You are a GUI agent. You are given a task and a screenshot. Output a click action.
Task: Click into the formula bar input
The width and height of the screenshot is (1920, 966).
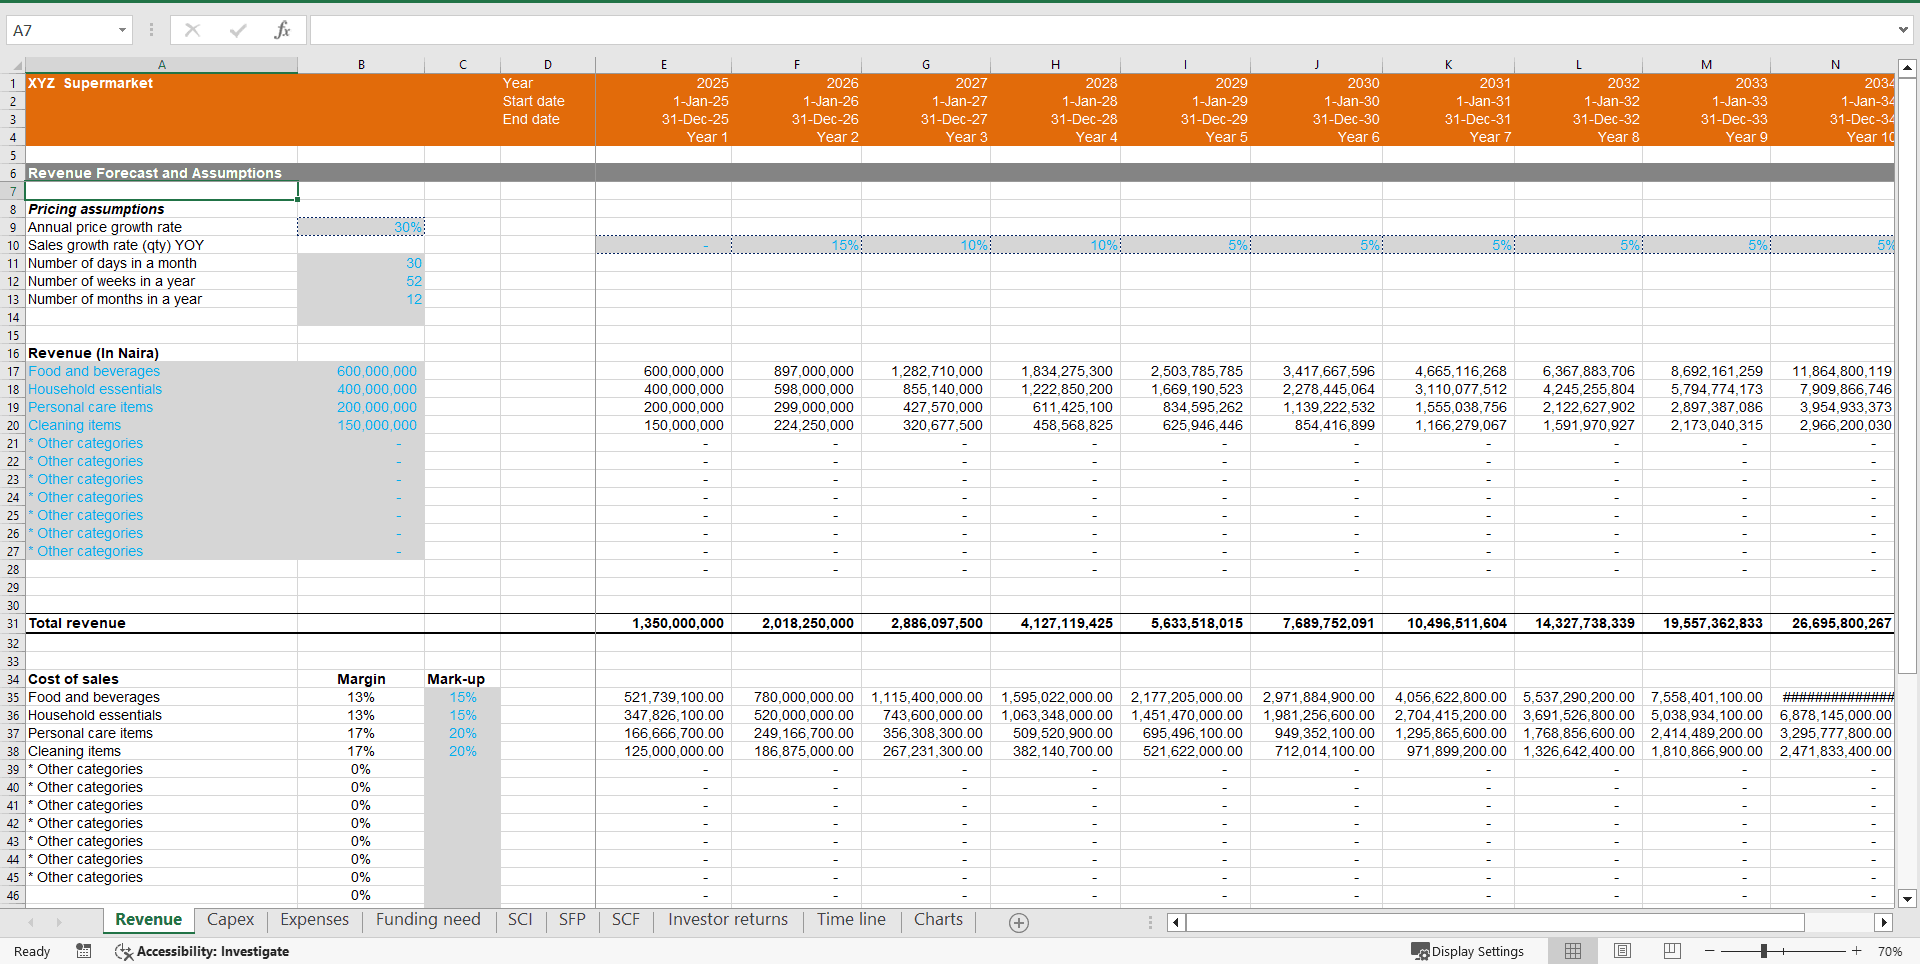pos(1100,30)
